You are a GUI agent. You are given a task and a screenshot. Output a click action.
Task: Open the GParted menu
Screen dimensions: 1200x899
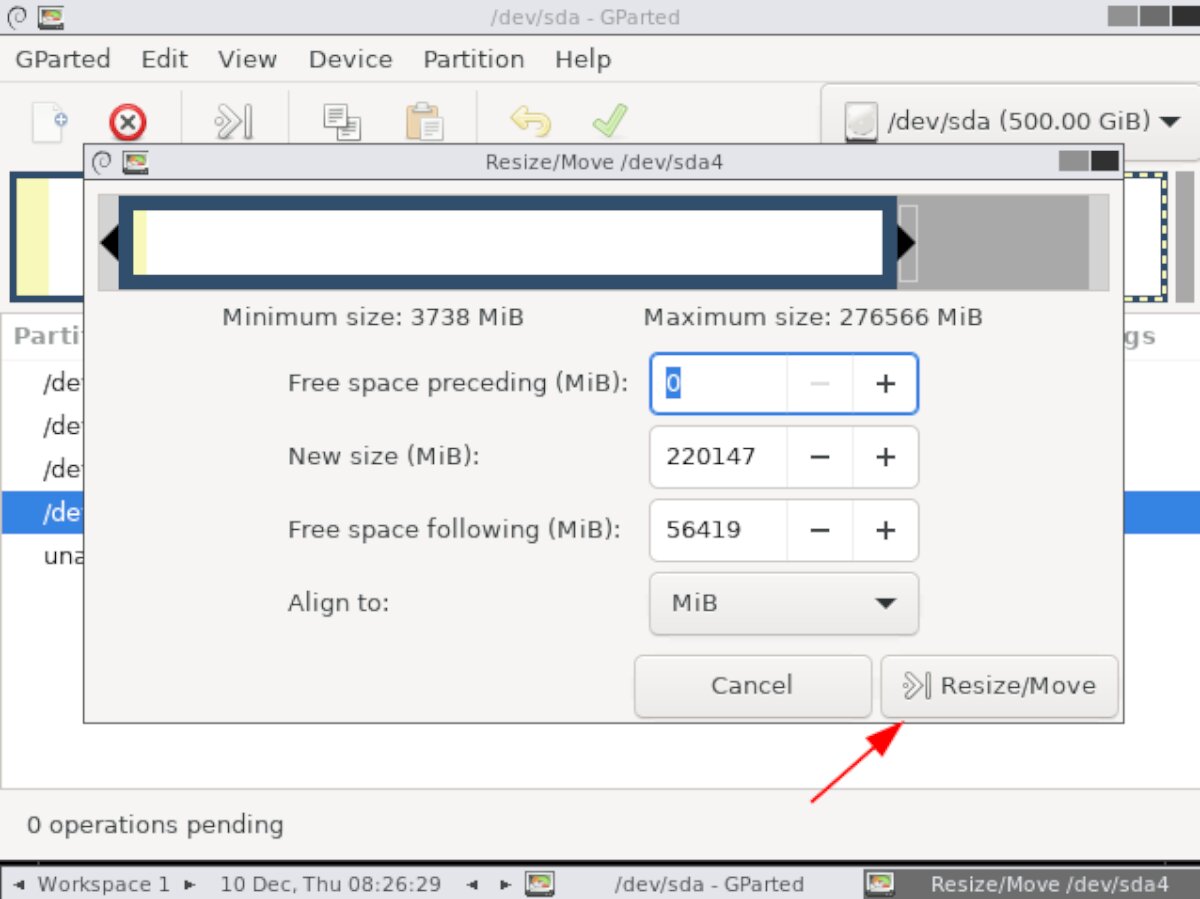click(x=62, y=59)
